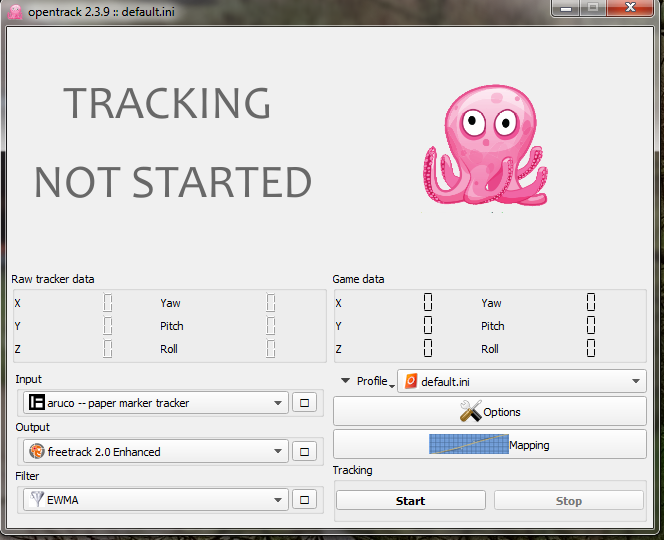Expand the Output protocol dropdown
The image size is (664, 540).
pyautogui.click(x=278, y=451)
